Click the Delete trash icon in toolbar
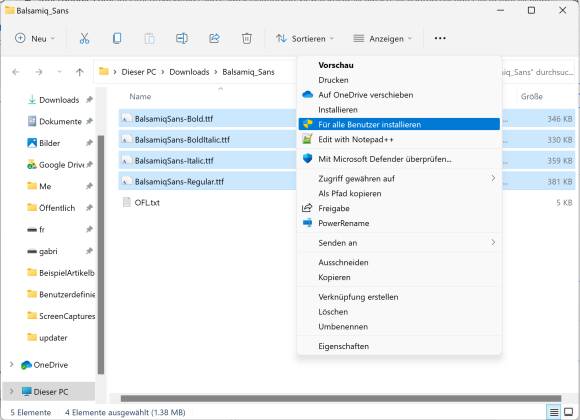 (247, 38)
